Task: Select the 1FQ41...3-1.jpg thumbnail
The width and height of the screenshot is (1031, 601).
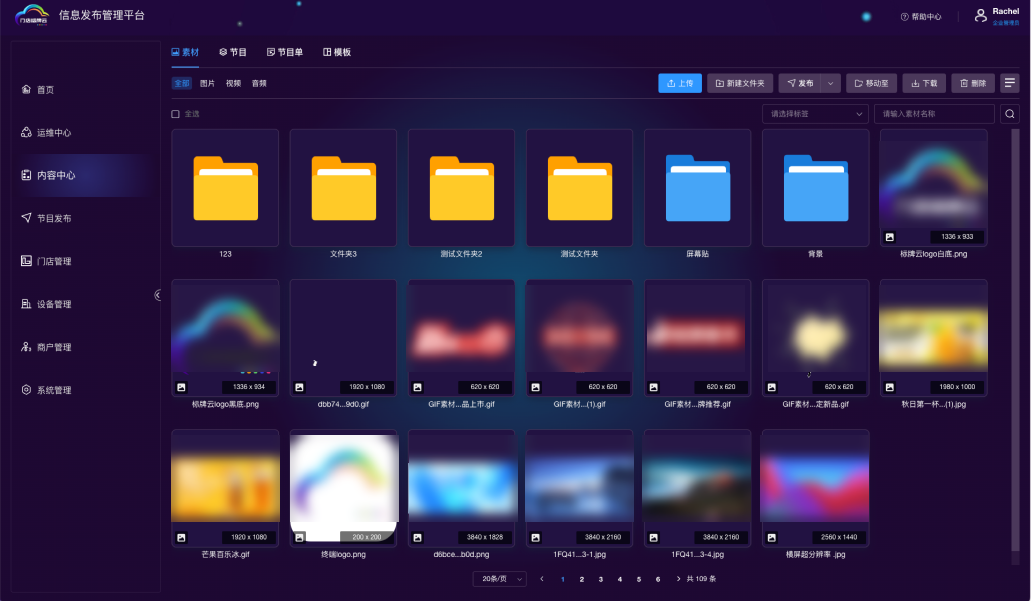Action: click(x=579, y=488)
